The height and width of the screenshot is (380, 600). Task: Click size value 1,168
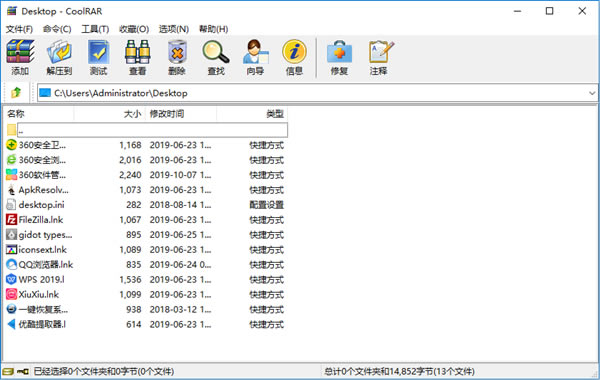tap(130, 145)
